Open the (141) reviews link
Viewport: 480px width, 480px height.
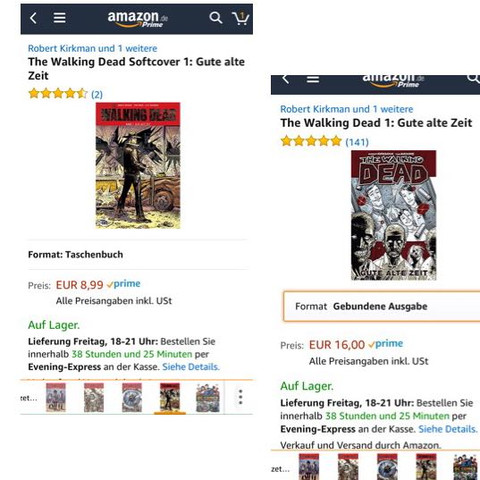click(x=357, y=142)
